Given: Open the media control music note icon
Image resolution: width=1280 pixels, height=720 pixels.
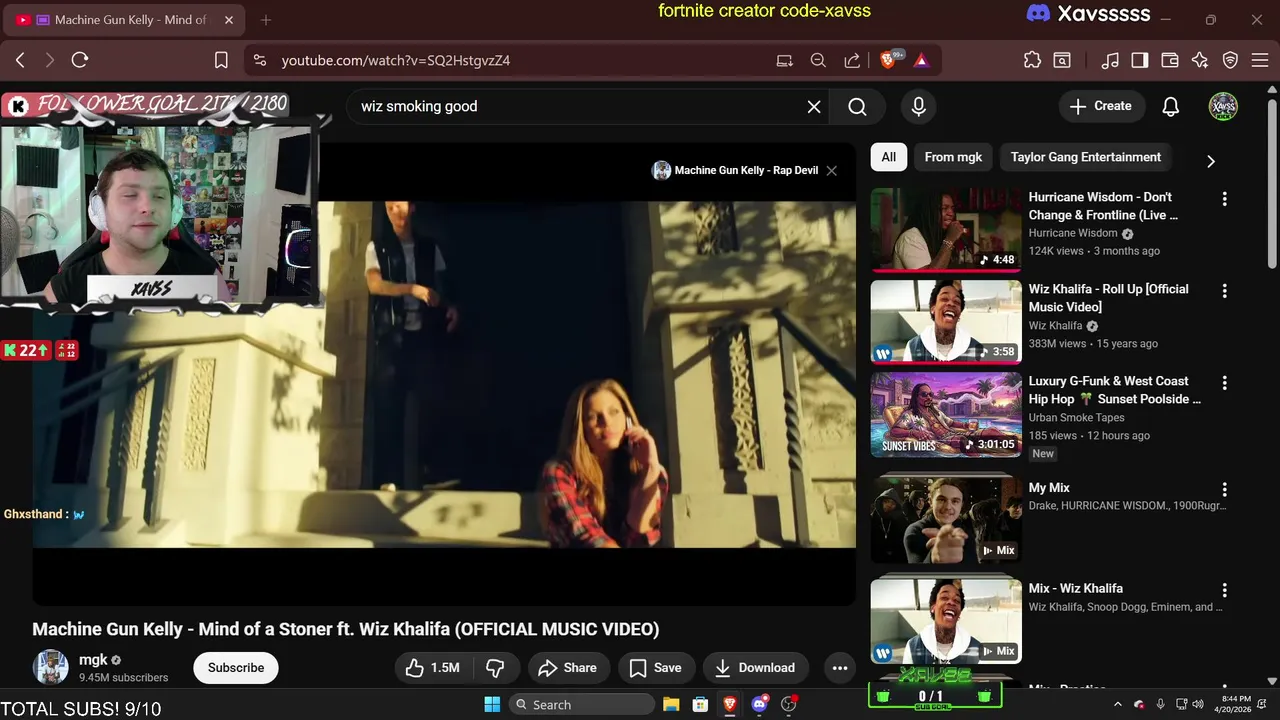Looking at the screenshot, I should pyautogui.click(x=1110, y=60).
